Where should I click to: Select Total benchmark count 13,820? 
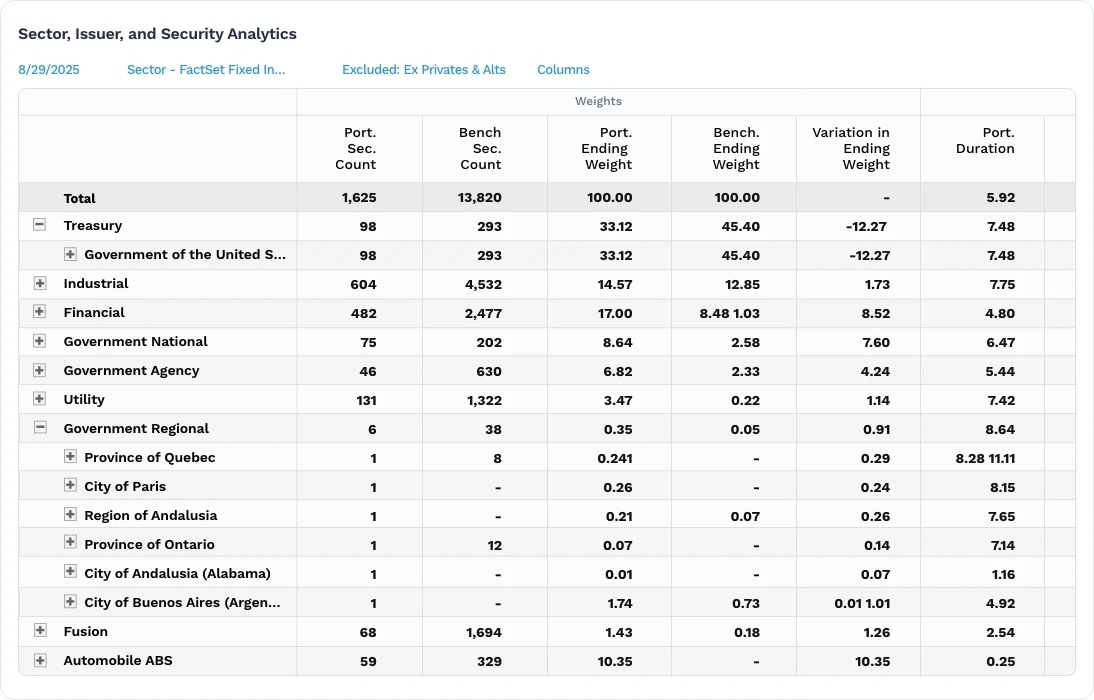(479, 198)
